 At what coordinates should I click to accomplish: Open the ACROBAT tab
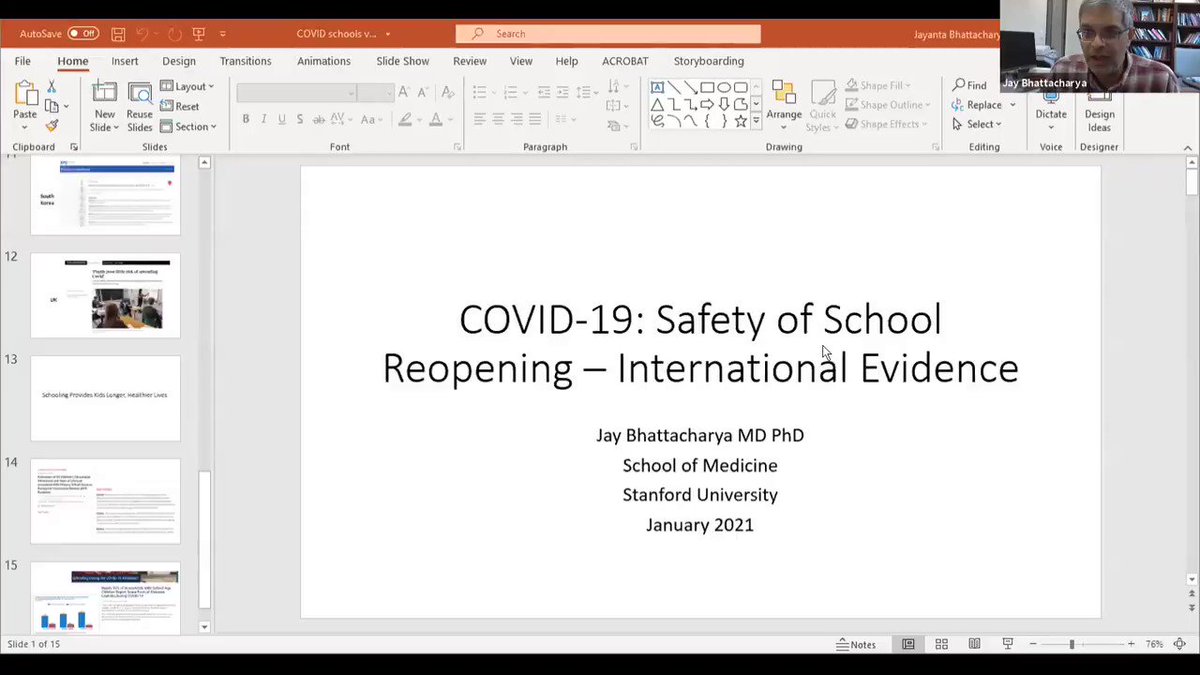click(625, 61)
